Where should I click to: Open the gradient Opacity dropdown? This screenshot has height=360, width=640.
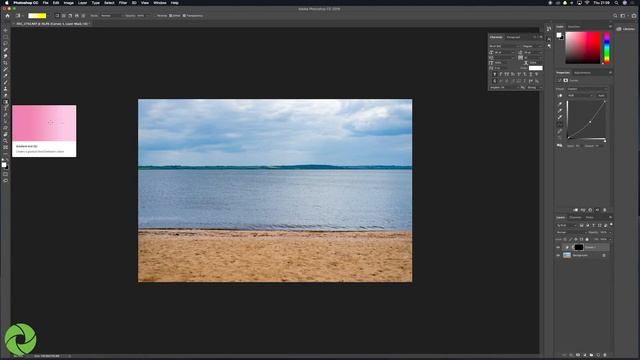[142, 16]
